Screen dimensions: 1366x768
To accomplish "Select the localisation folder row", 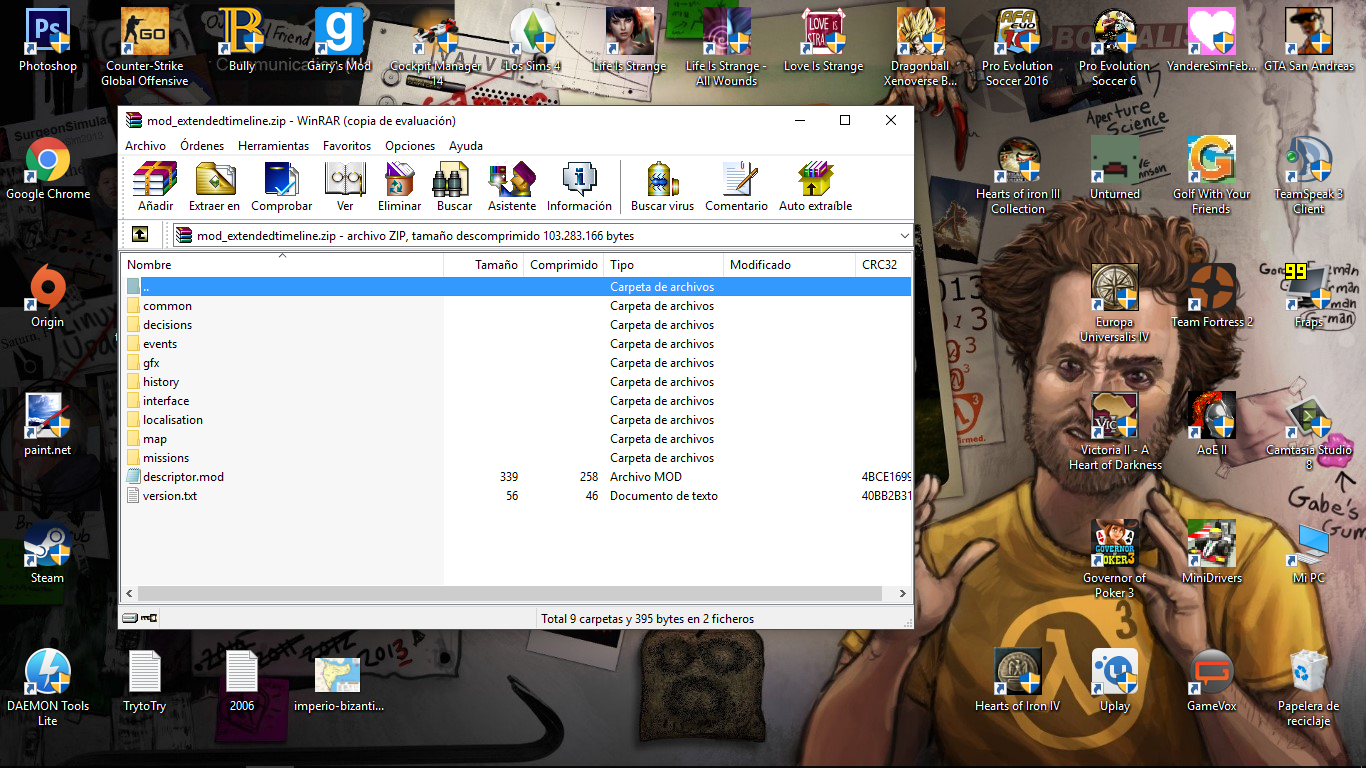I will tap(517, 420).
